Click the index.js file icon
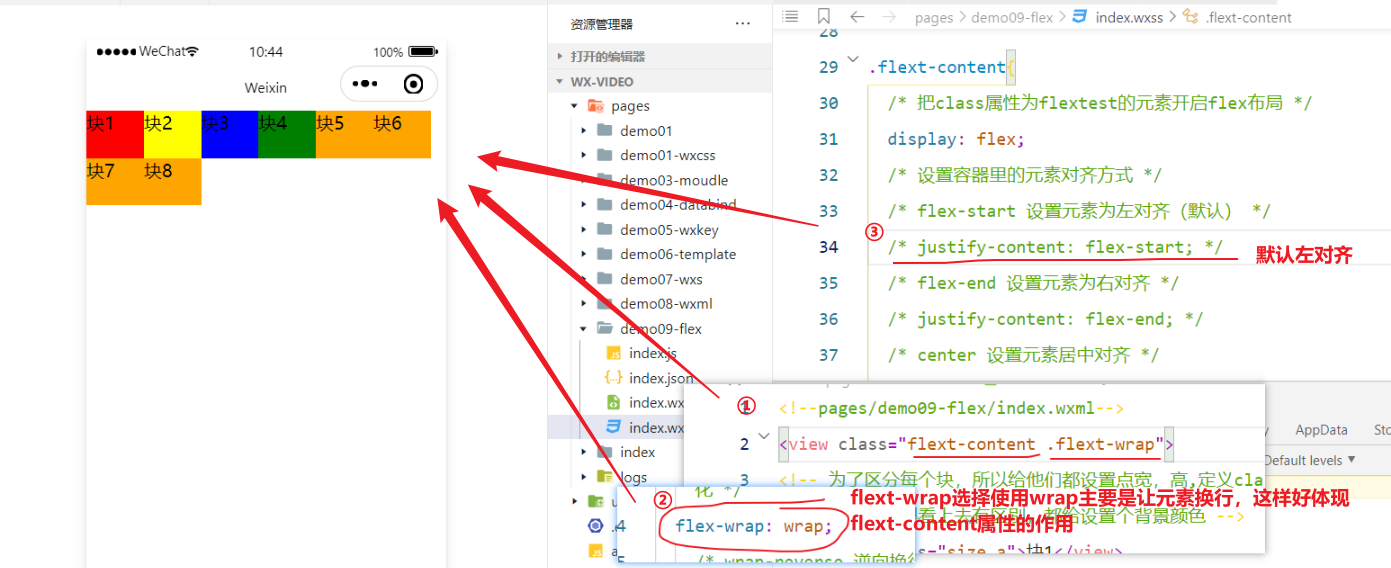This screenshot has height=568, width=1391. pyautogui.click(x=614, y=353)
